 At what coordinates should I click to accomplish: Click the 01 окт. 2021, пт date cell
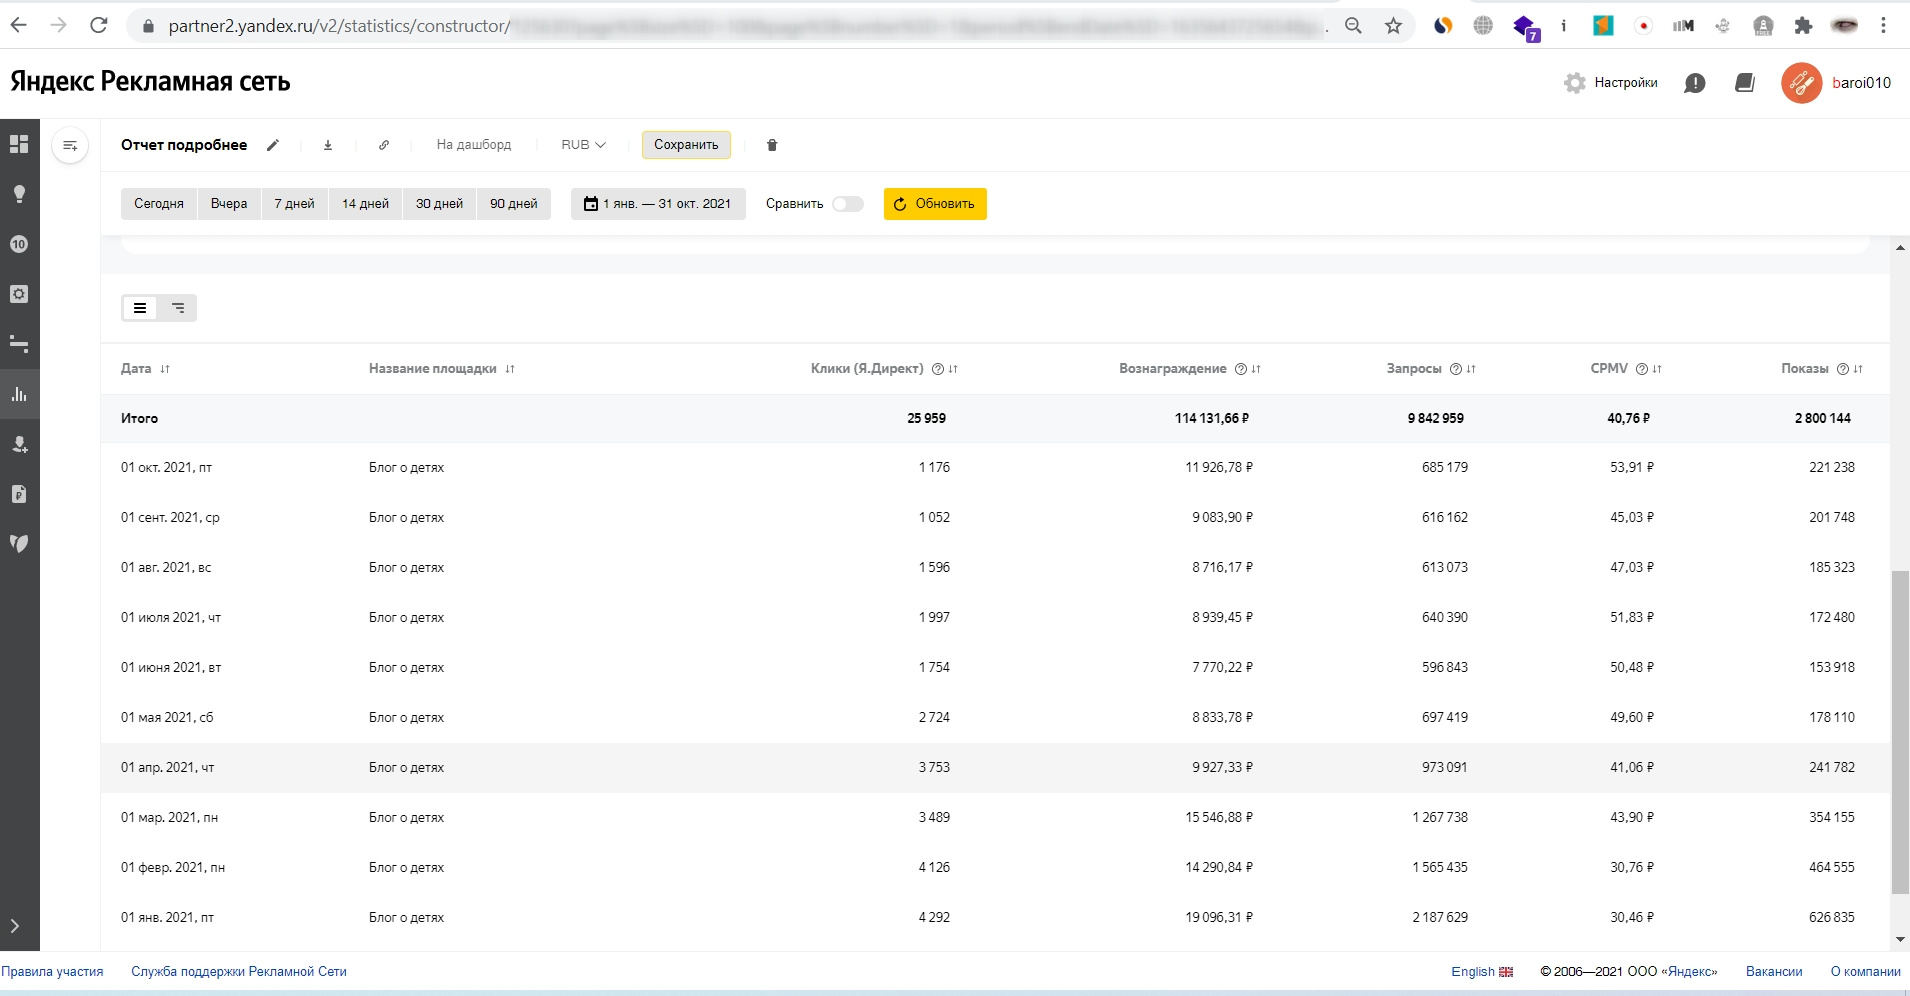click(167, 468)
